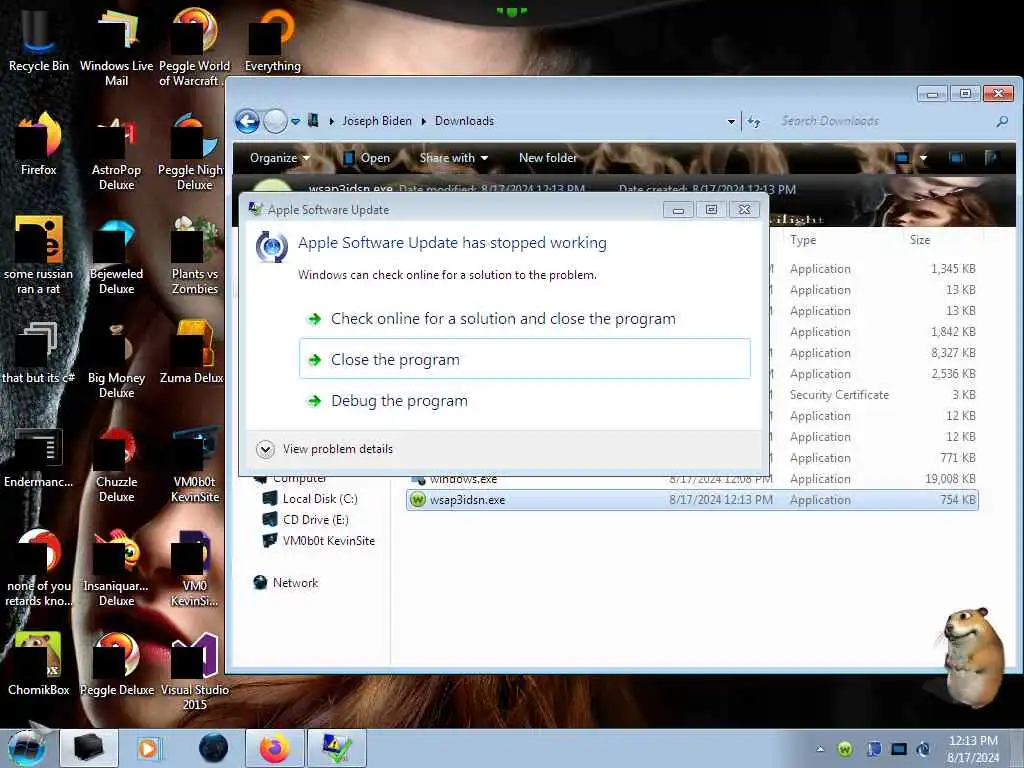Select Big Money Deluxe desktop shortcut
The image size is (1024, 768).
116,360
